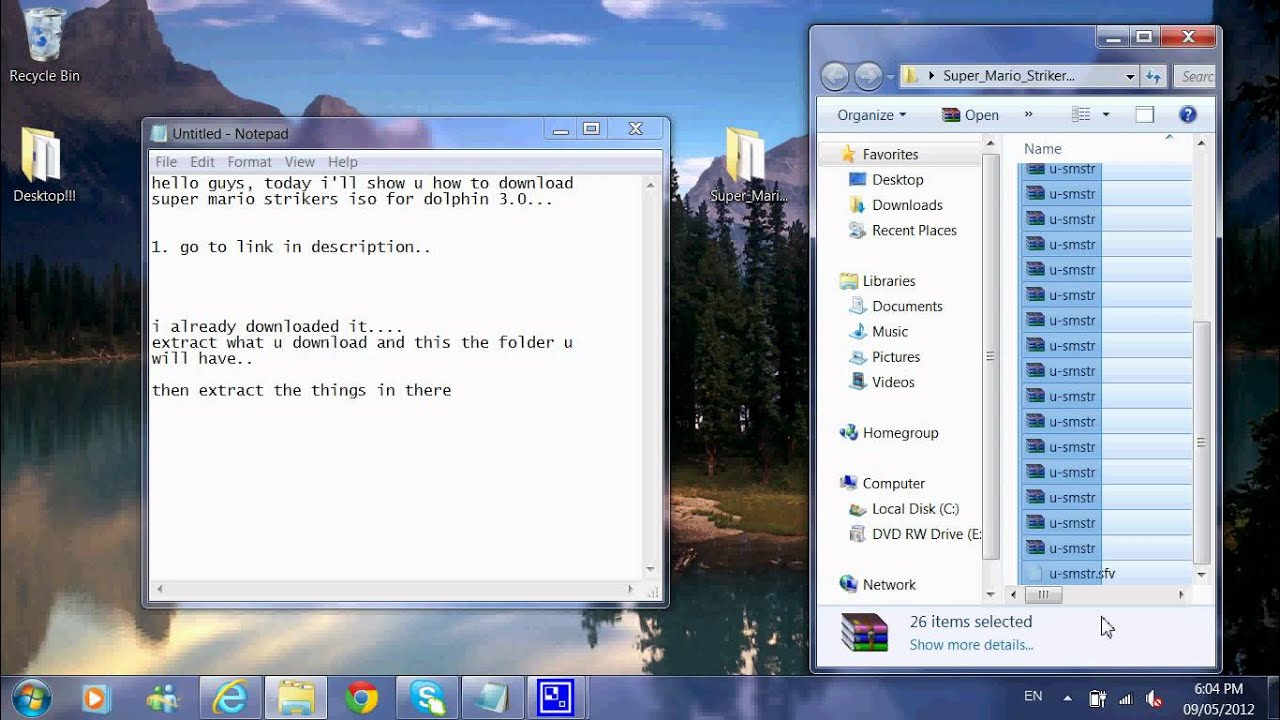This screenshot has height=720, width=1280.
Task: Go back in the Explorer window
Action: click(835, 76)
